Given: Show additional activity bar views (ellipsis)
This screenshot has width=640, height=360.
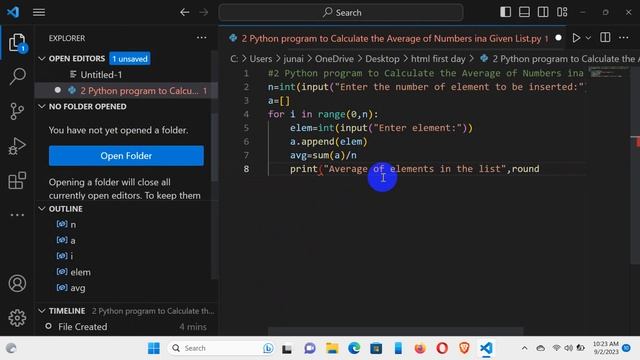Looking at the screenshot, I should point(17,215).
